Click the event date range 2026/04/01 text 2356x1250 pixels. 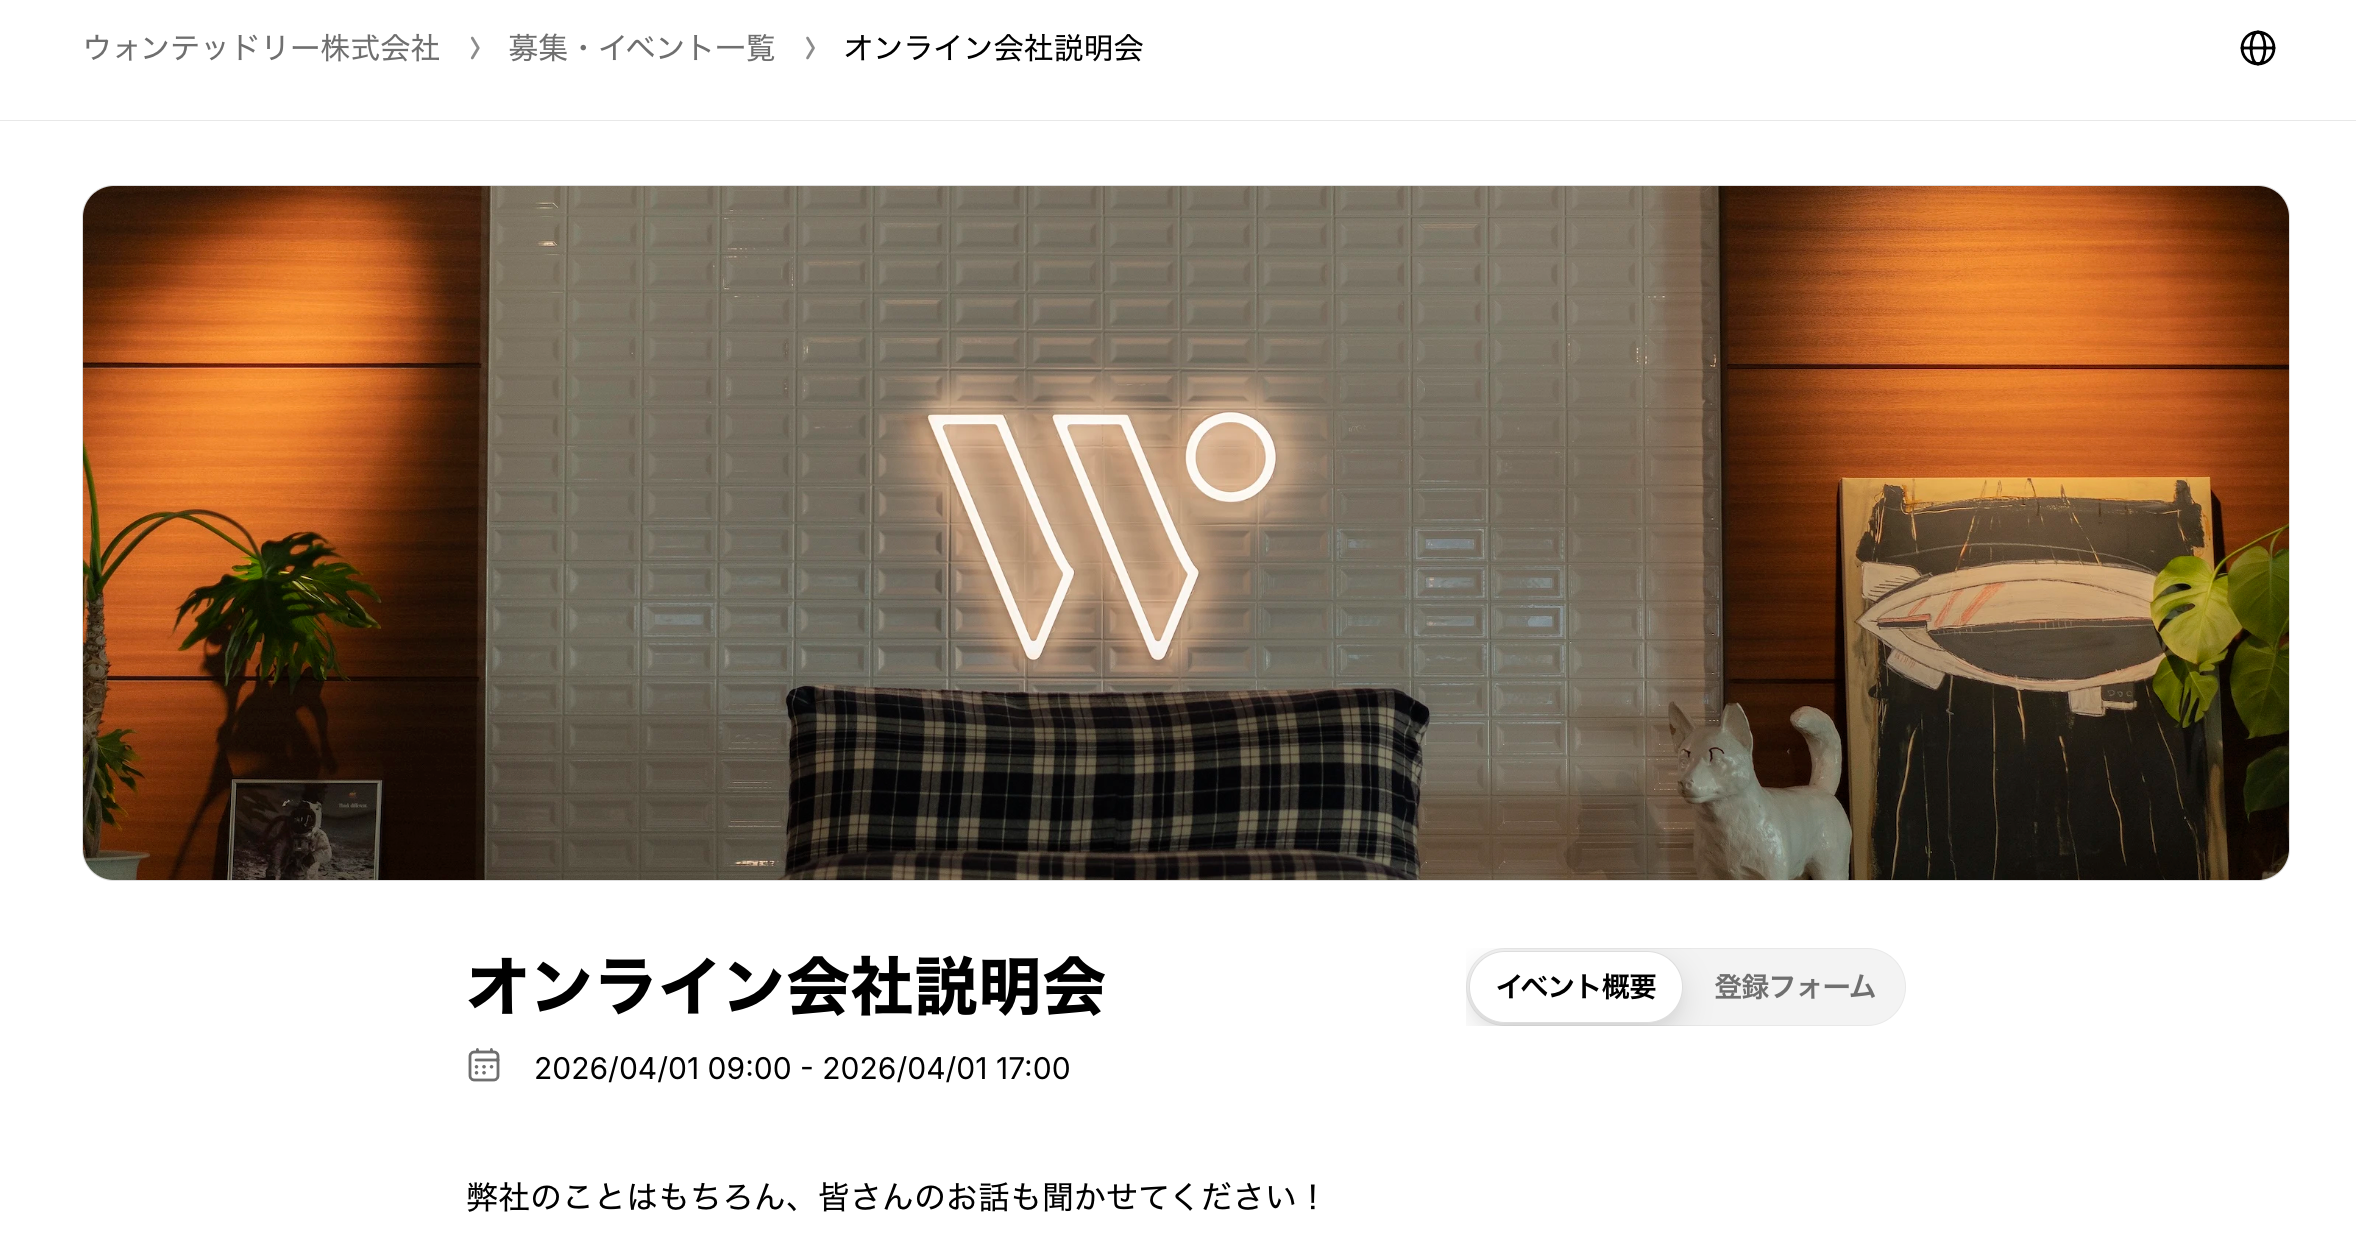pos(802,1068)
